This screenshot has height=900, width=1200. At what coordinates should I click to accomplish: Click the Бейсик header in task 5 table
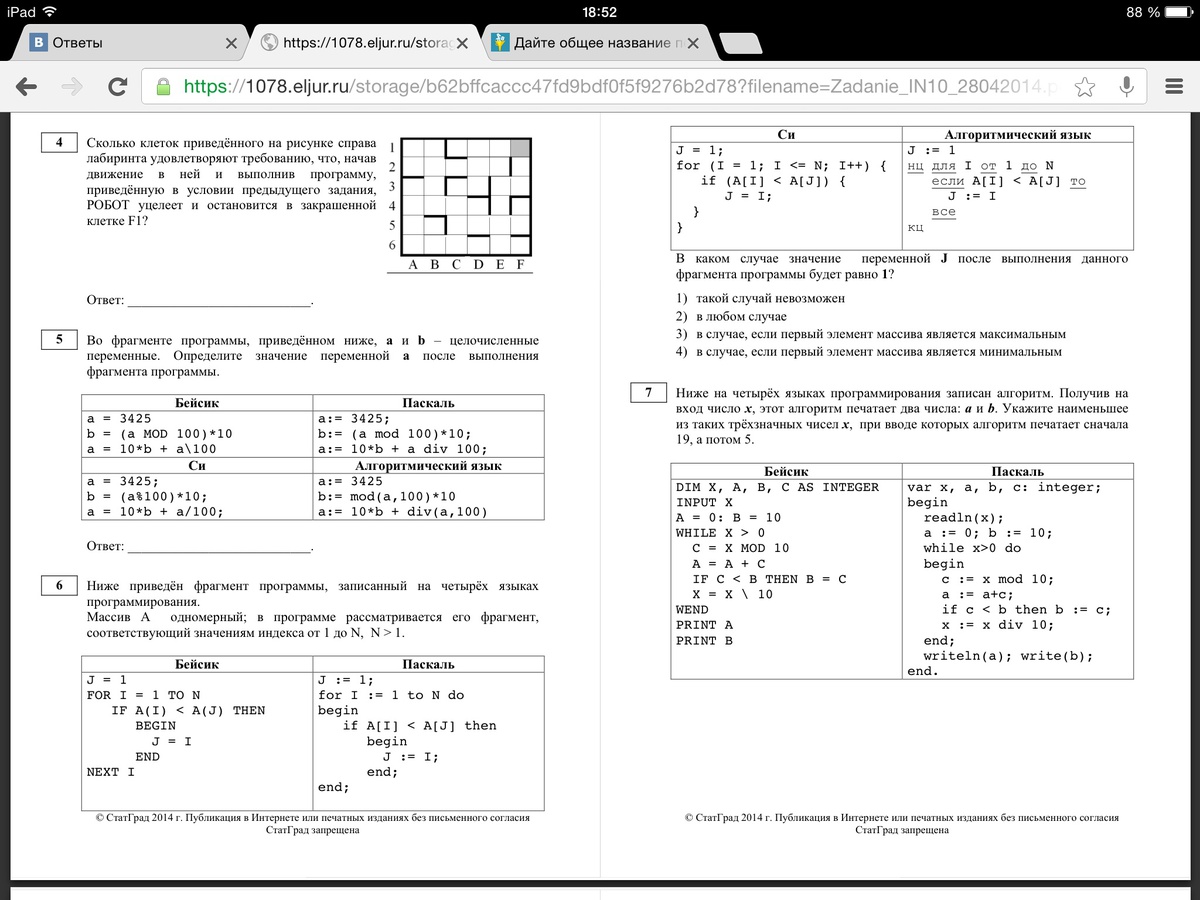pyautogui.click(x=197, y=403)
